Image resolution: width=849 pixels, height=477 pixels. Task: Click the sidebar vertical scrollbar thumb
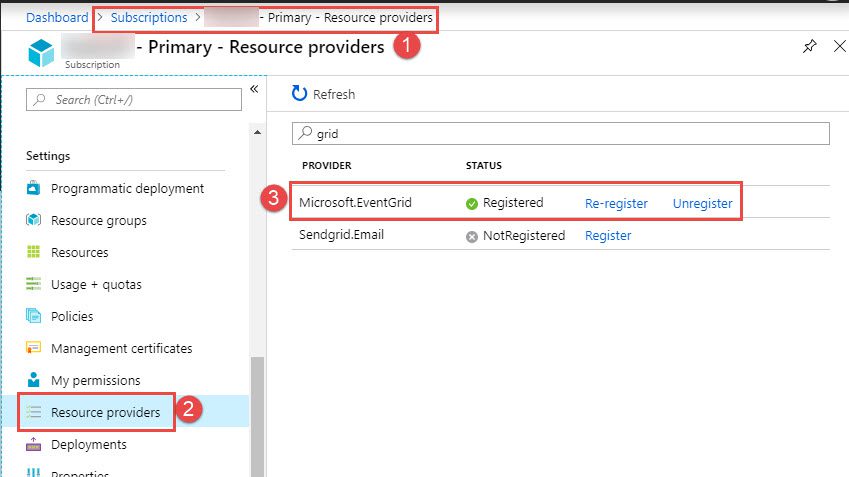[x=257, y=417]
